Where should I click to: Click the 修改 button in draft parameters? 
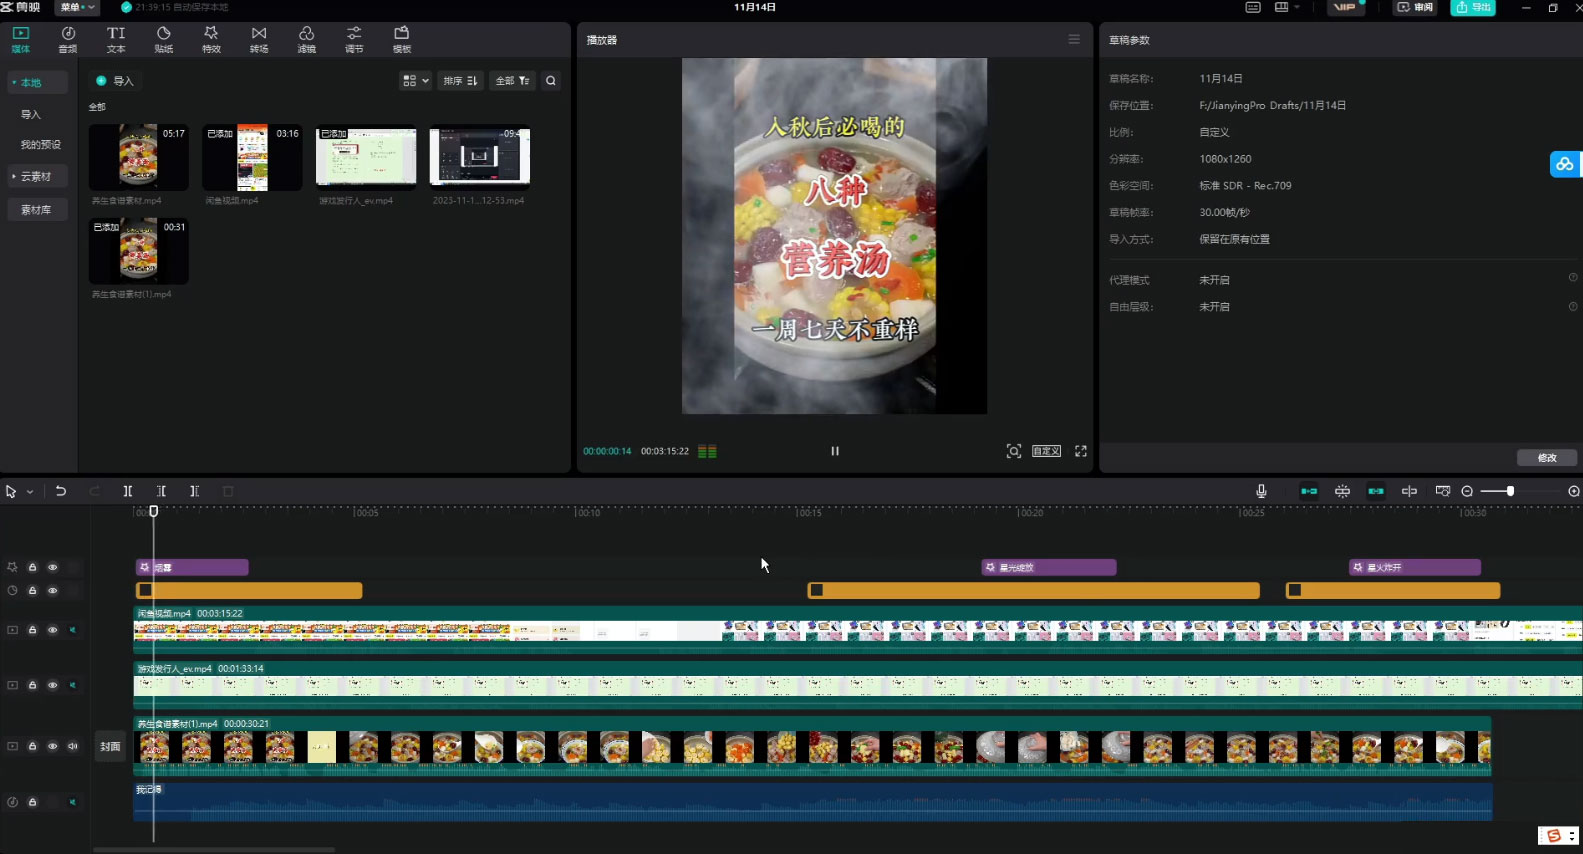(x=1546, y=457)
